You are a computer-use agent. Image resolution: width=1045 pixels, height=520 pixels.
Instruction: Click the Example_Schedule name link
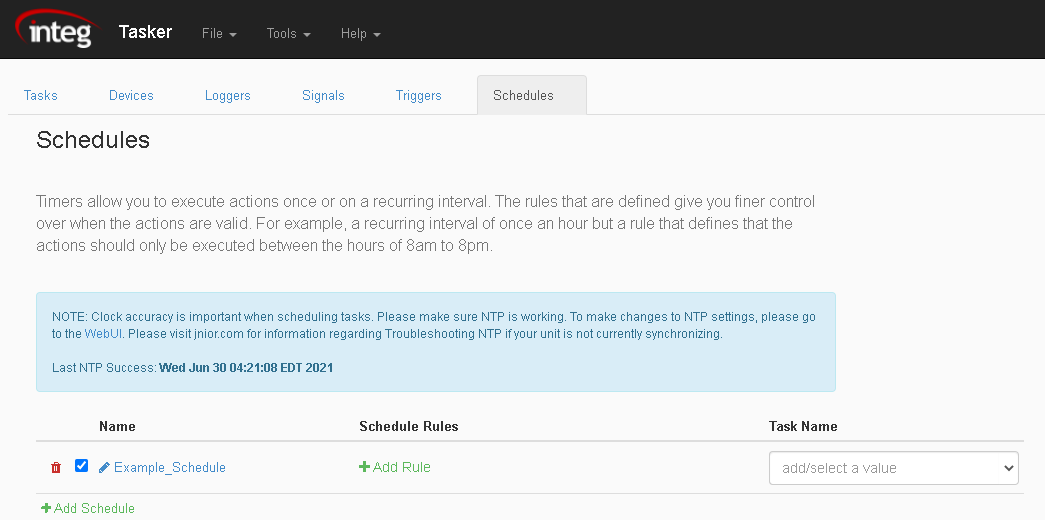[170, 467]
